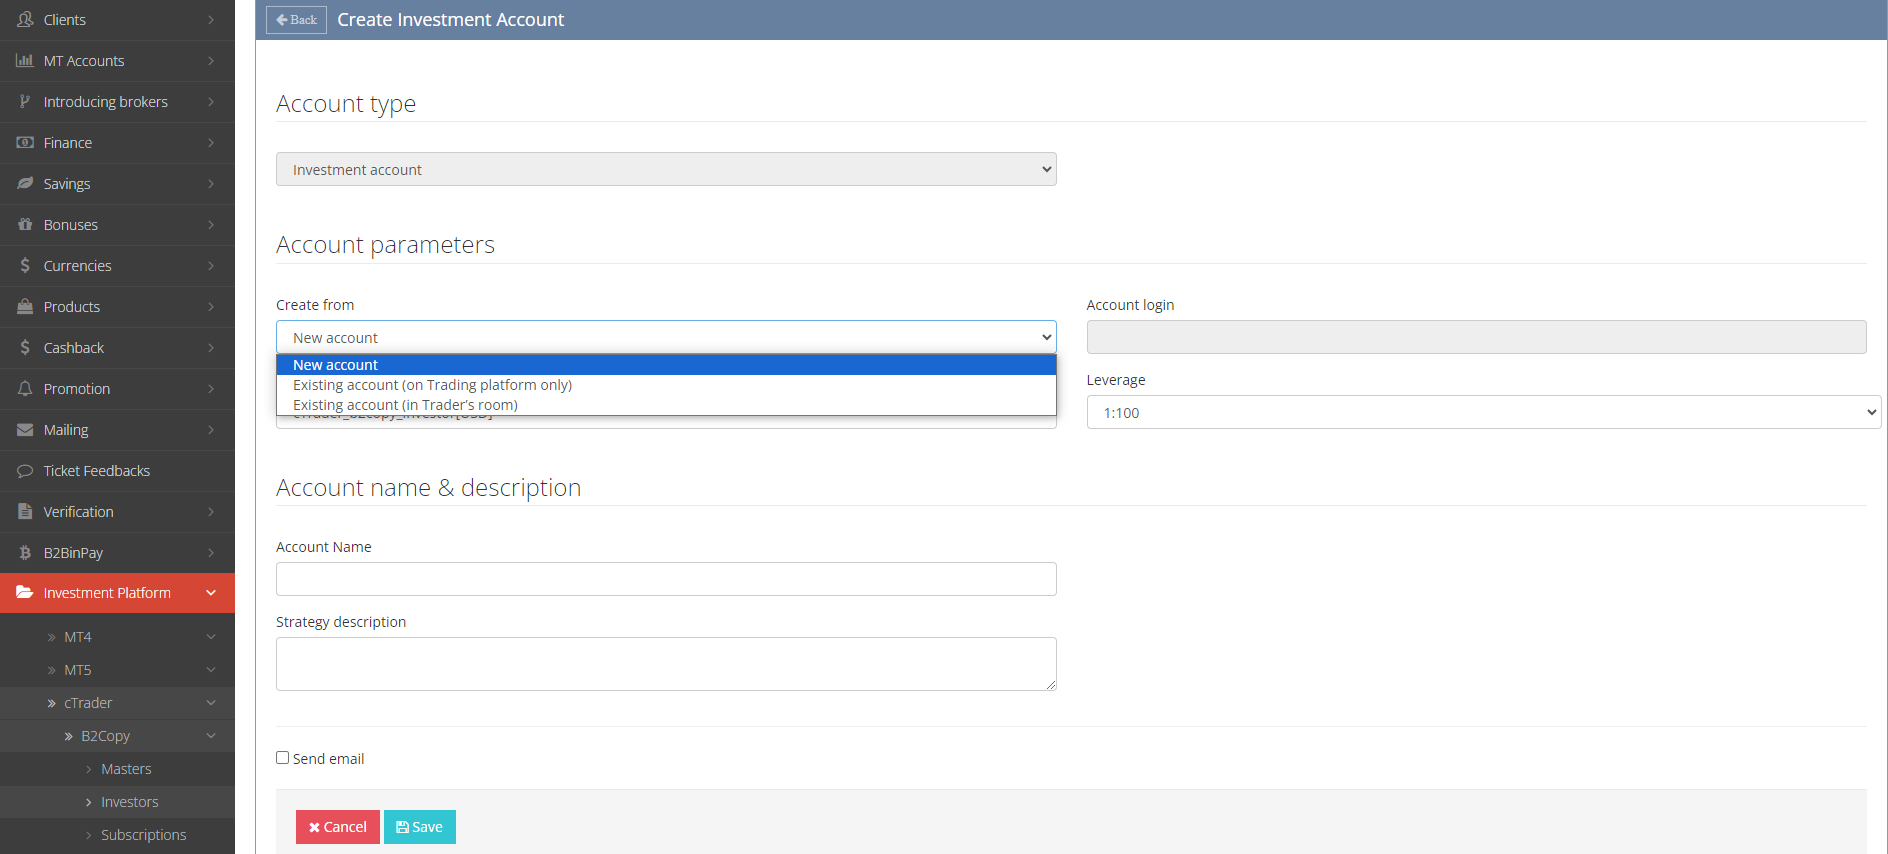The width and height of the screenshot is (1888, 854).
Task: Expand the Clients chevron
Action: (211, 20)
